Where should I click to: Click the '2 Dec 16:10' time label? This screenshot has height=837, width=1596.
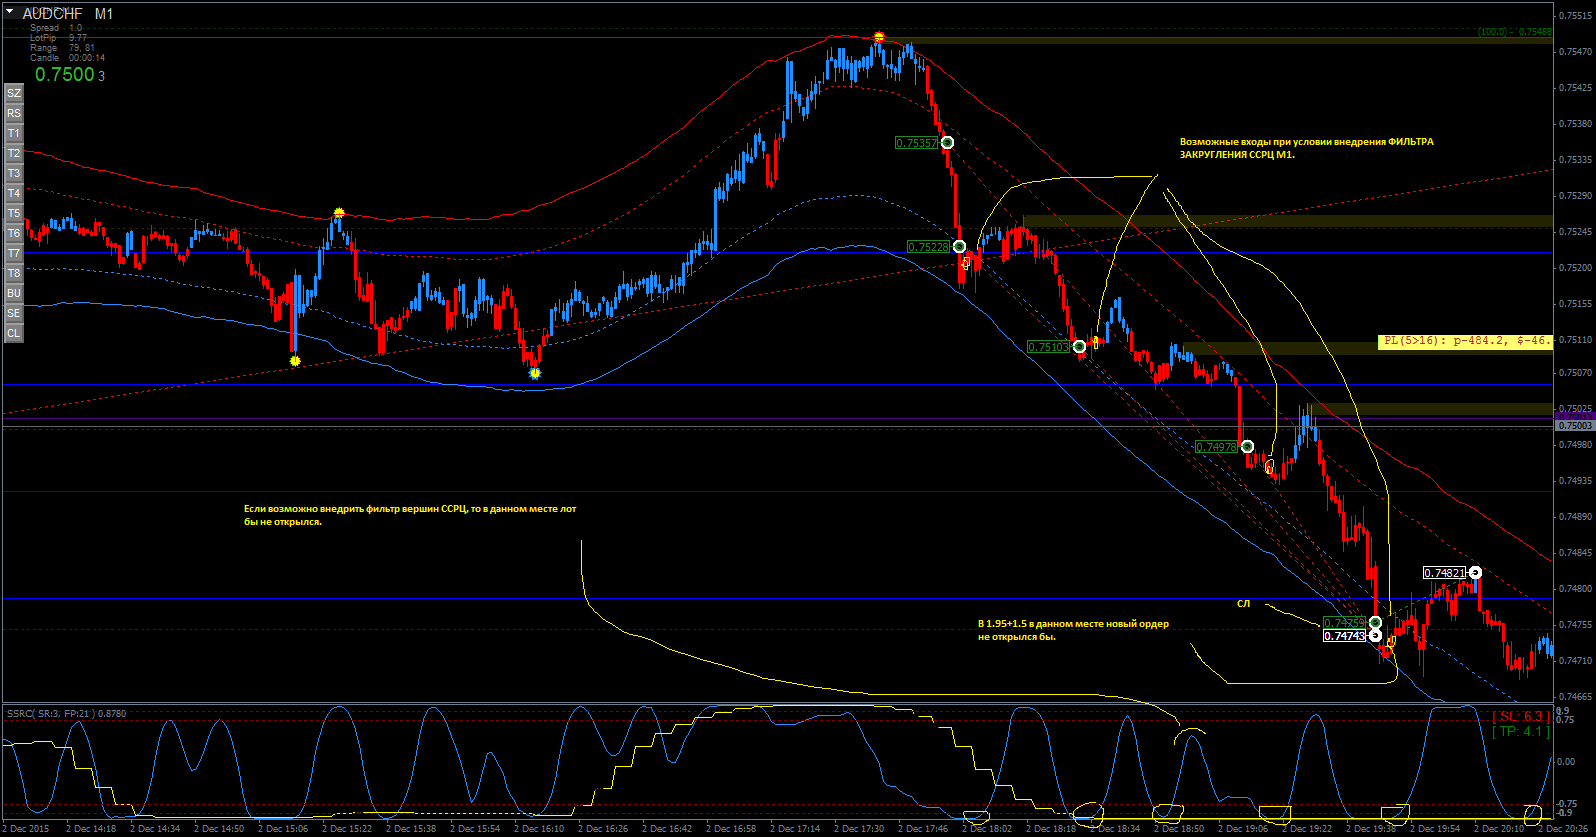click(539, 829)
